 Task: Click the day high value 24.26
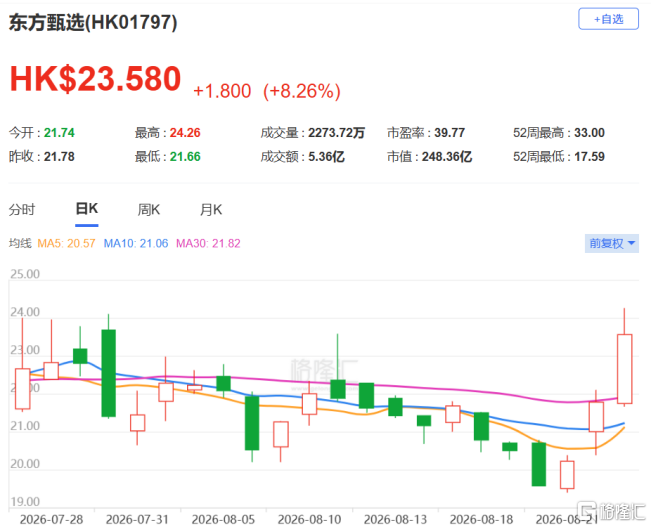click(185, 133)
